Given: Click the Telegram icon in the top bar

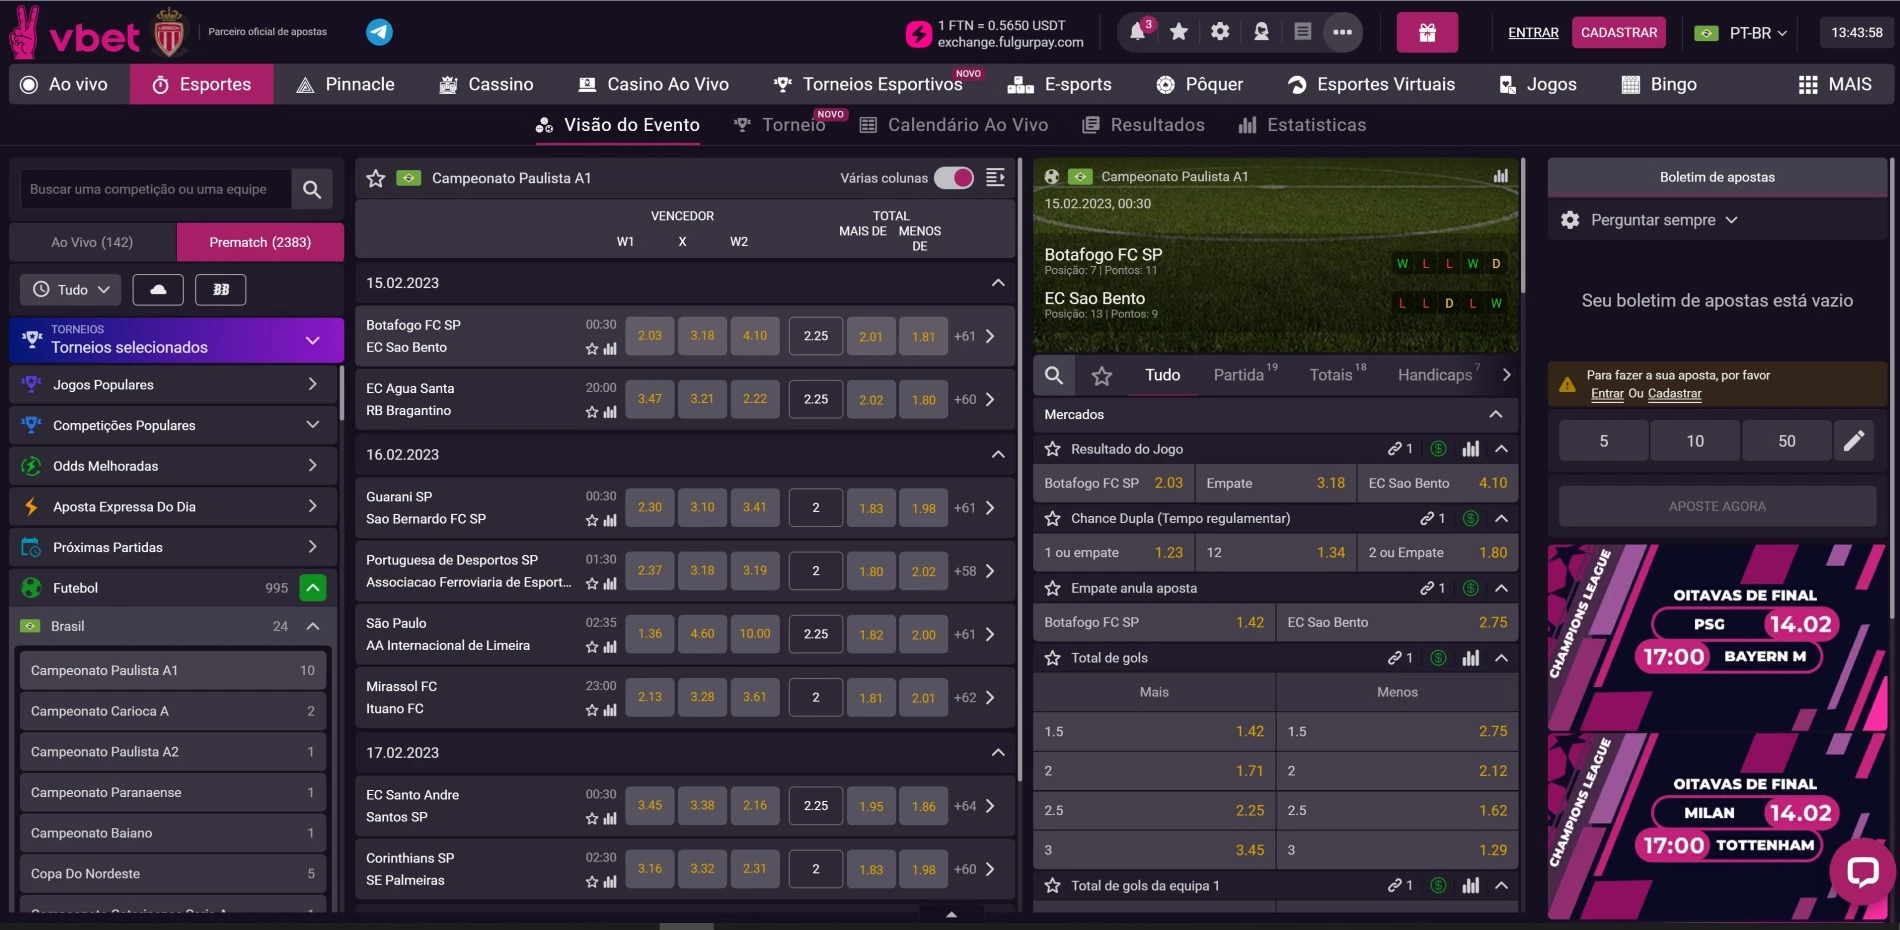Looking at the screenshot, I should coord(378,31).
